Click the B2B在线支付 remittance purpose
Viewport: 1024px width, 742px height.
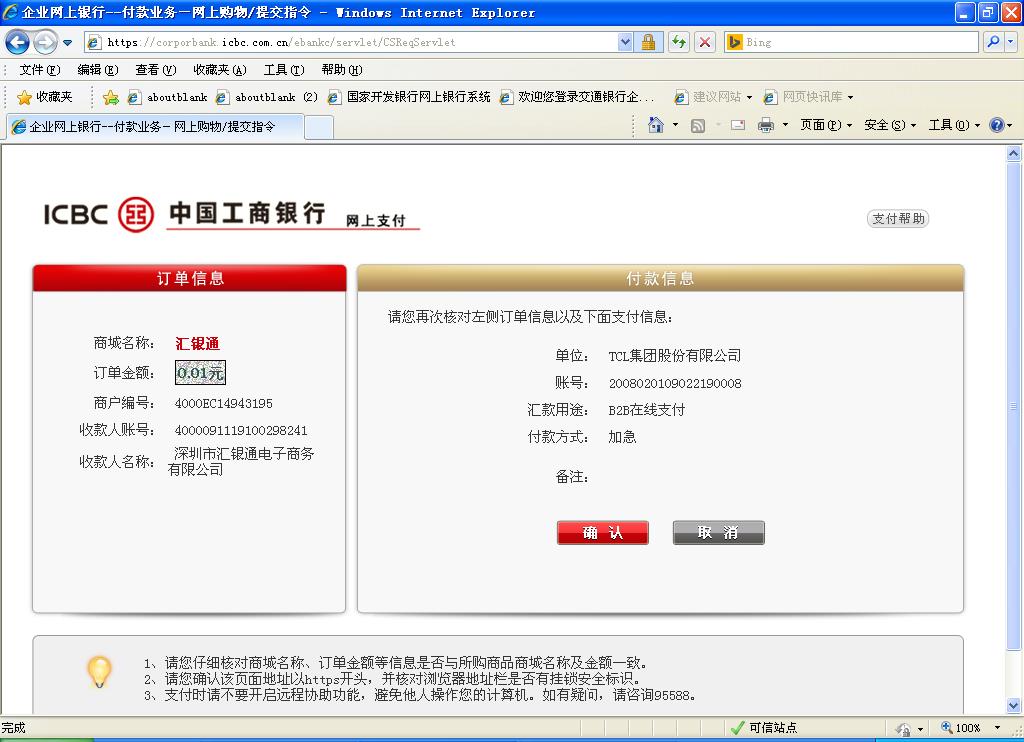click(x=647, y=410)
